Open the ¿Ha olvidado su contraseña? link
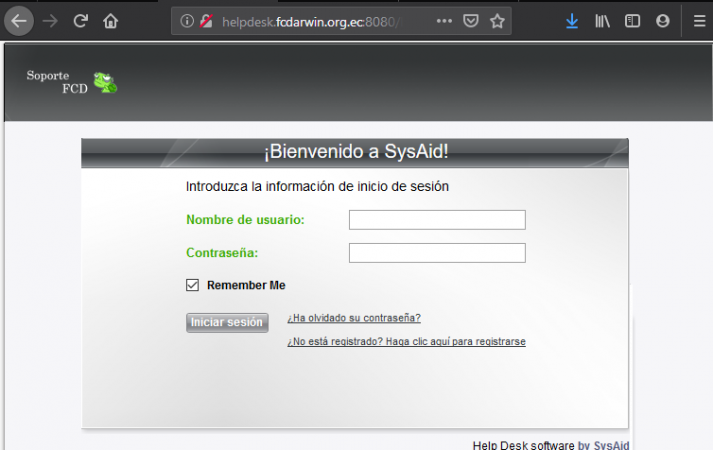This screenshot has width=713, height=450. coord(354,318)
